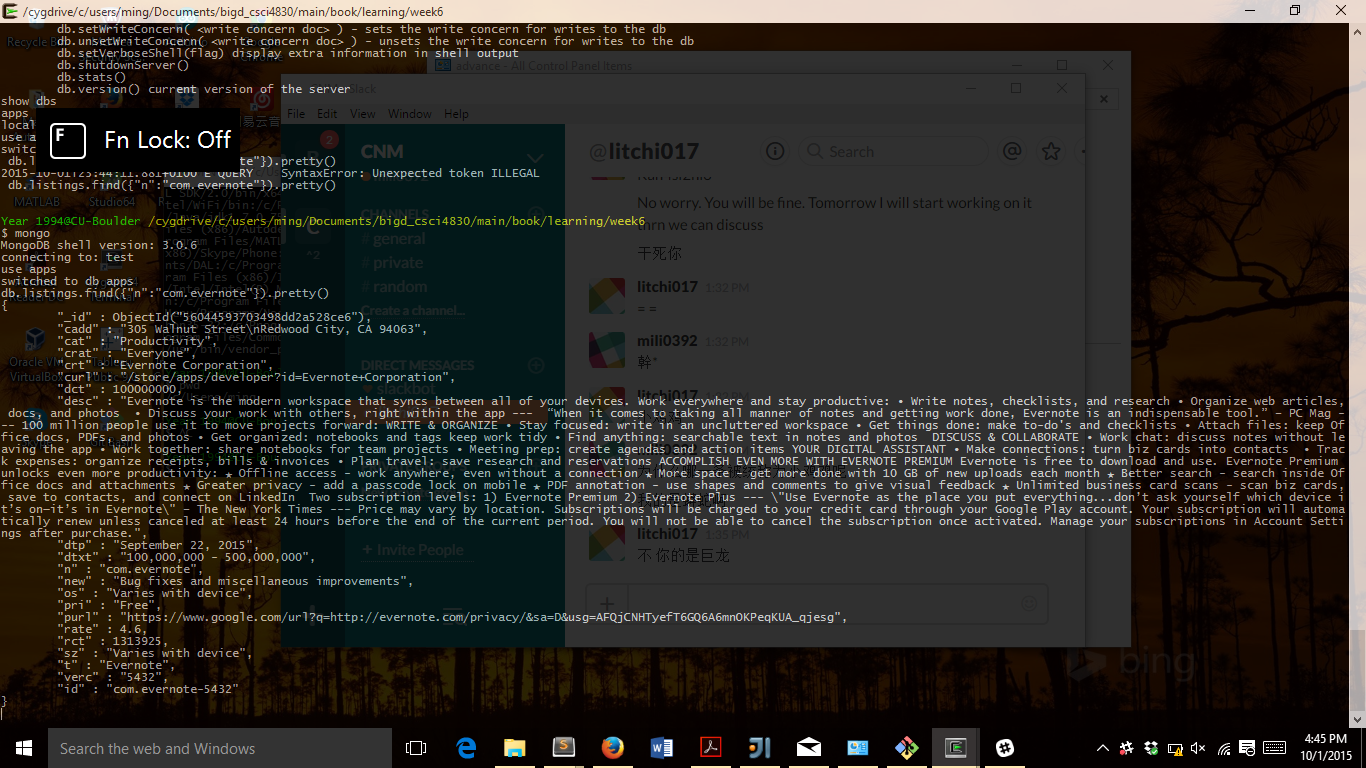
Task: Click the "cat" : "Productivity" line in terminal
Action: [x=137, y=341]
